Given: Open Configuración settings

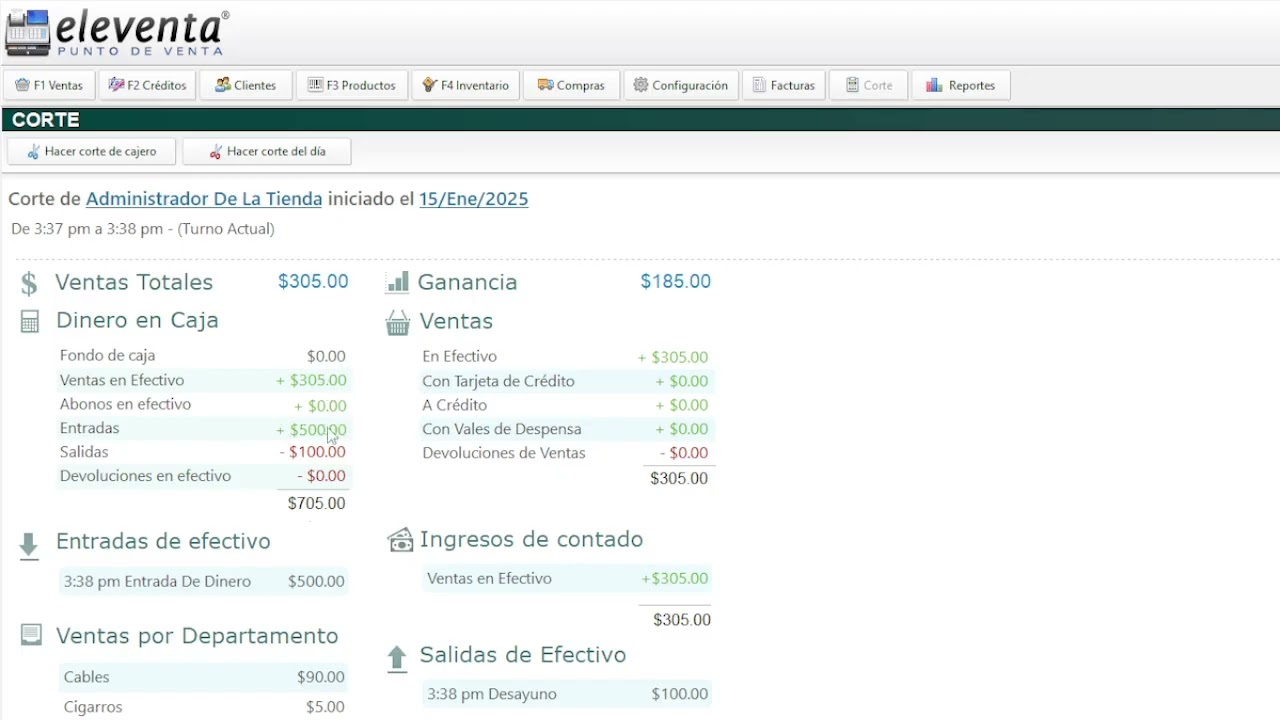Looking at the screenshot, I should click(681, 85).
